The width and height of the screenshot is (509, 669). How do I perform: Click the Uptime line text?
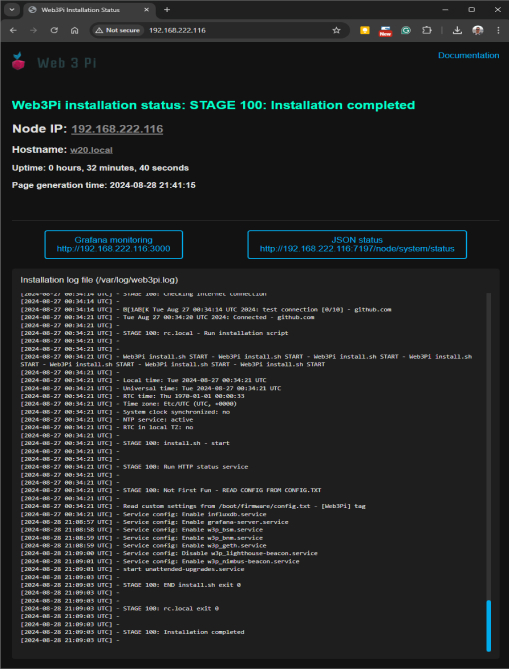click(x=100, y=168)
